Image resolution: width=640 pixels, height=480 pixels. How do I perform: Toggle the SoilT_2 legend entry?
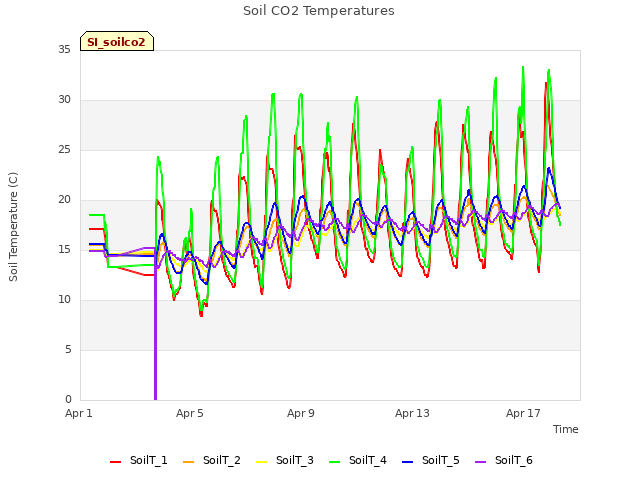(212, 460)
